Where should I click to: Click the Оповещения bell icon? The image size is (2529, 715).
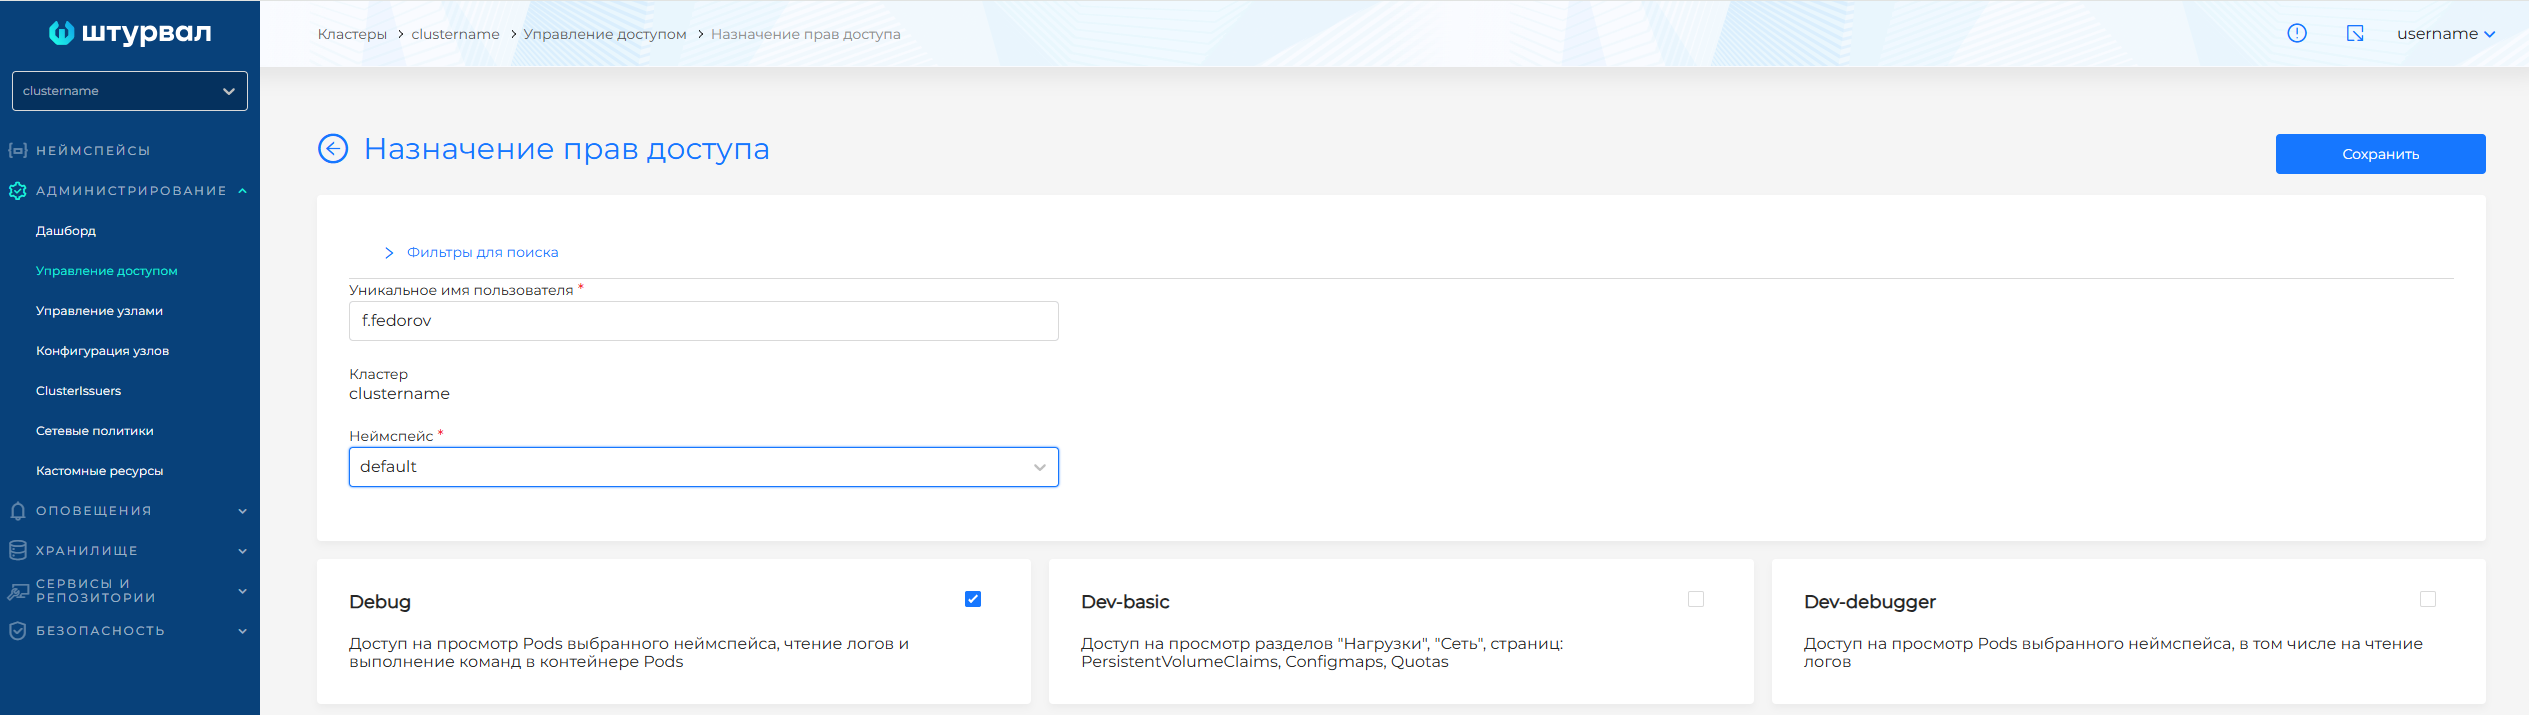[x=18, y=510]
